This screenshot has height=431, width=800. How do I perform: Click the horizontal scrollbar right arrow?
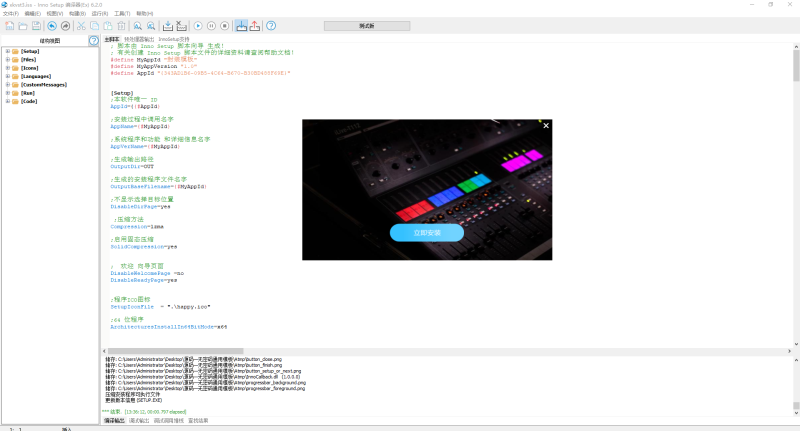(x=789, y=351)
